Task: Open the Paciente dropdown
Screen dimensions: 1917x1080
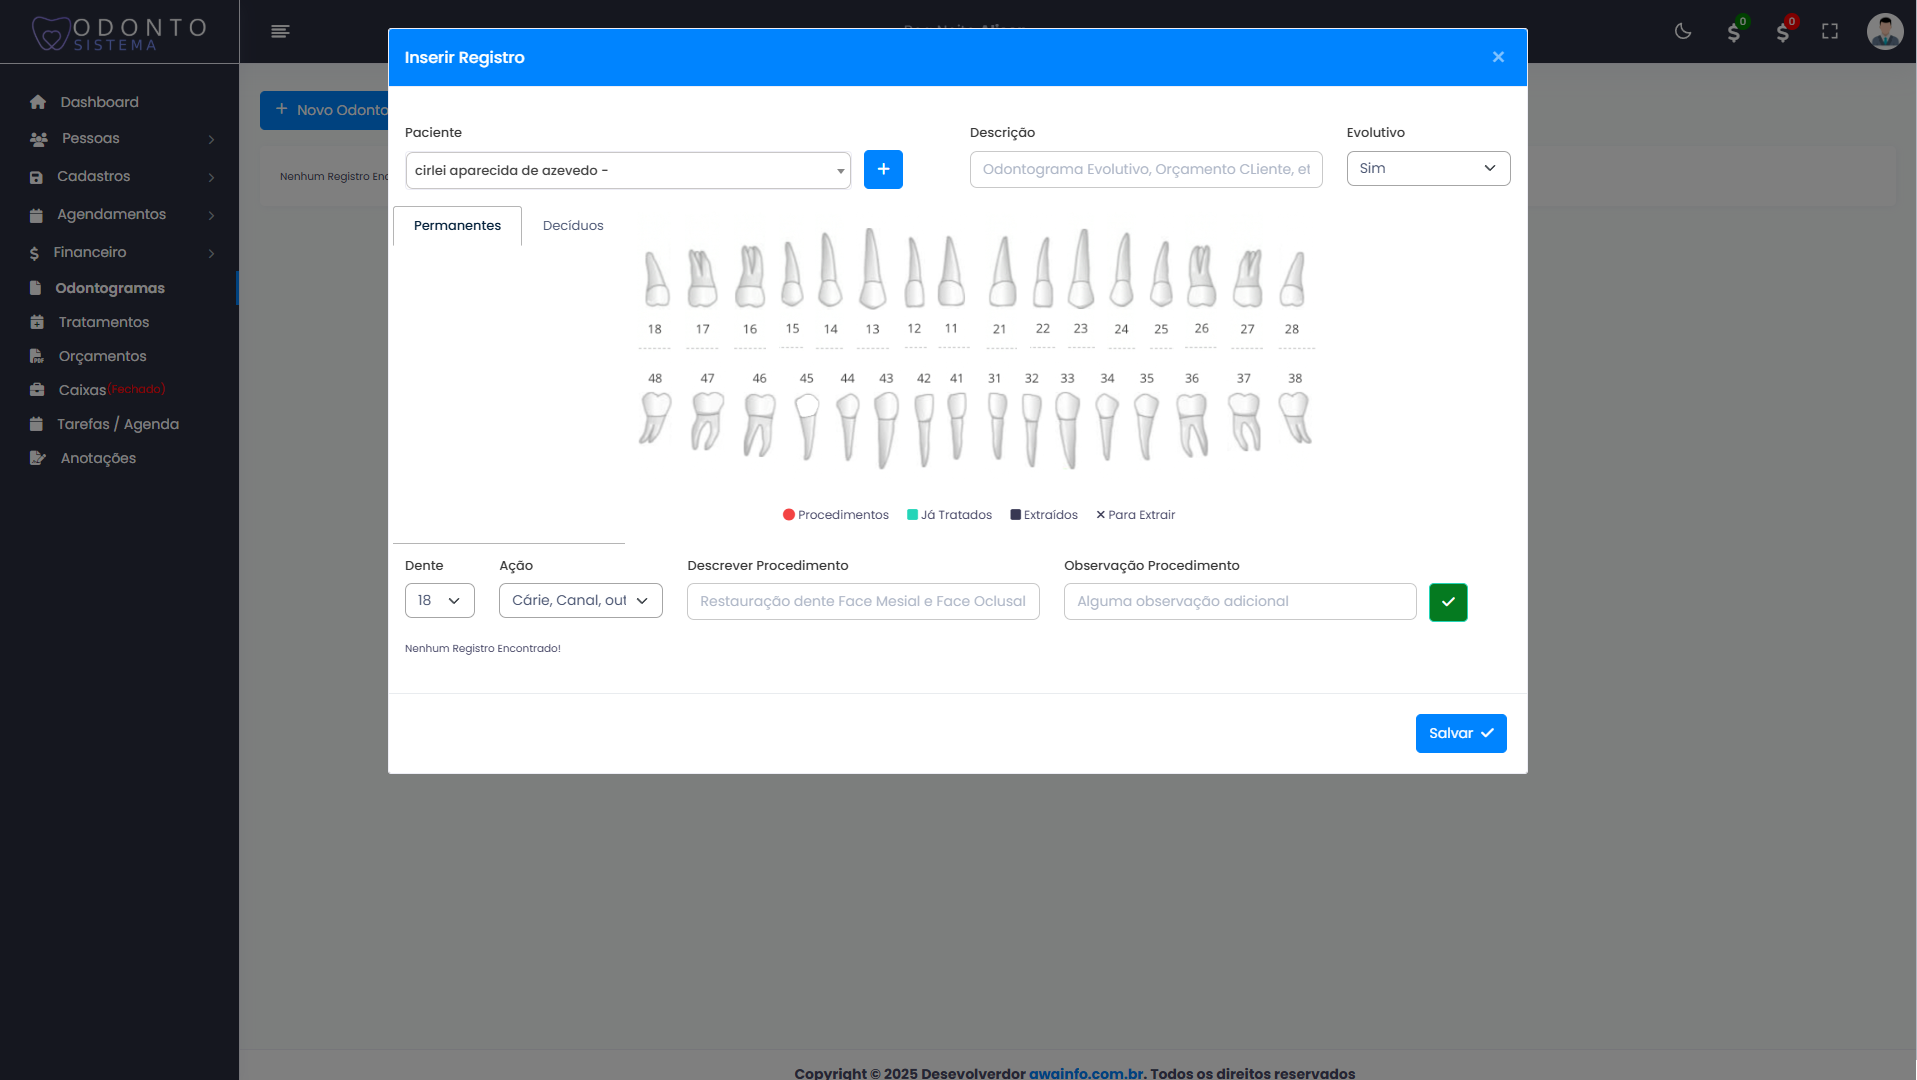Action: (x=628, y=171)
